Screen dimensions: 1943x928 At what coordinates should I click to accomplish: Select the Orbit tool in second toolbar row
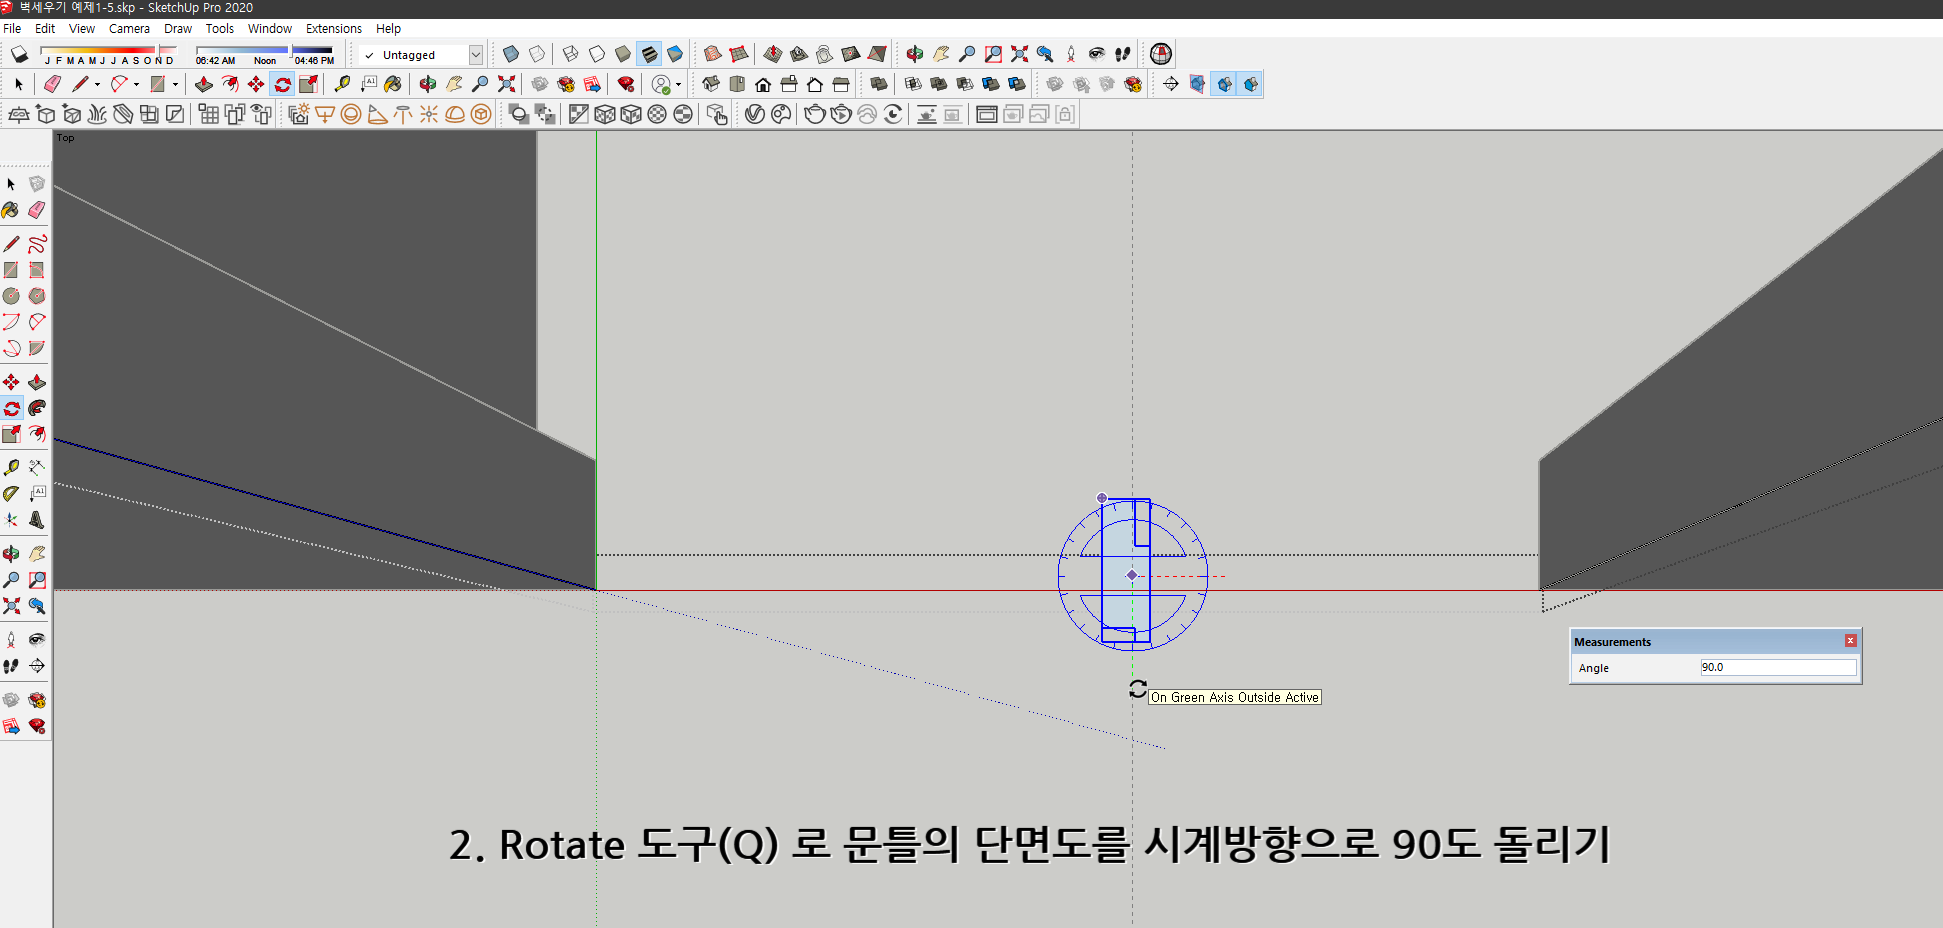pyautogui.click(x=428, y=84)
